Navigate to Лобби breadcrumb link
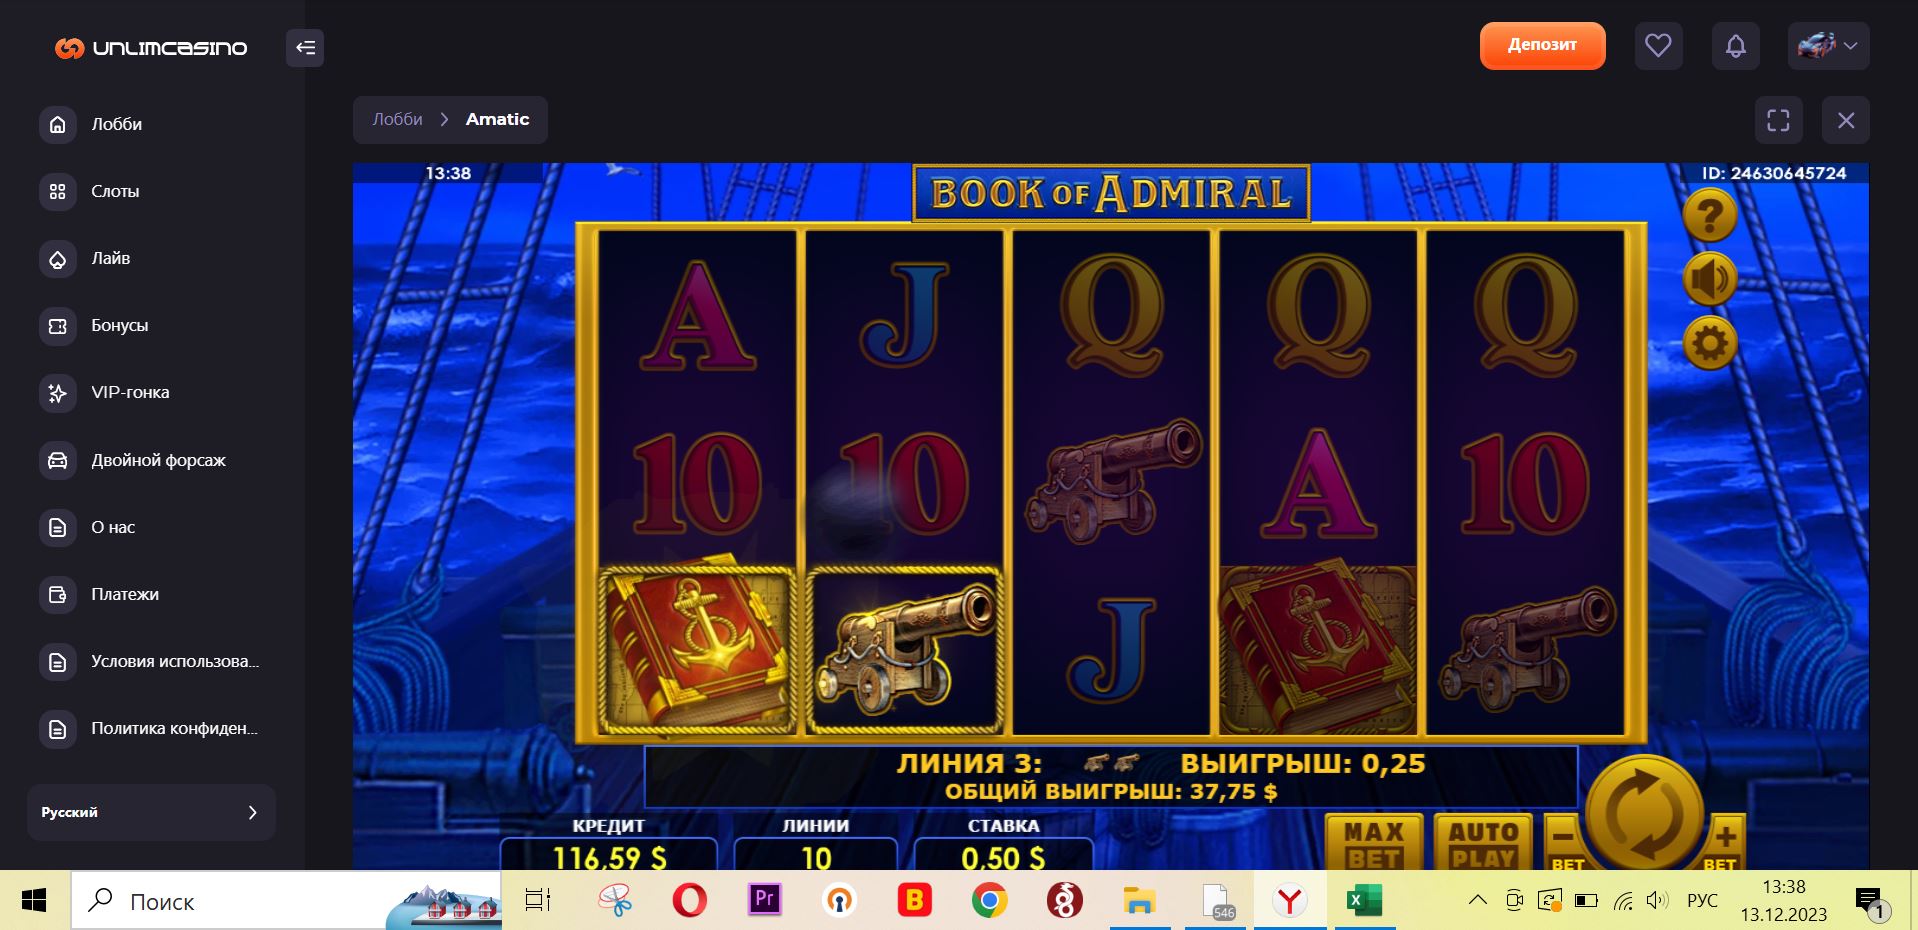This screenshot has width=1918, height=930. pyautogui.click(x=397, y=119)
